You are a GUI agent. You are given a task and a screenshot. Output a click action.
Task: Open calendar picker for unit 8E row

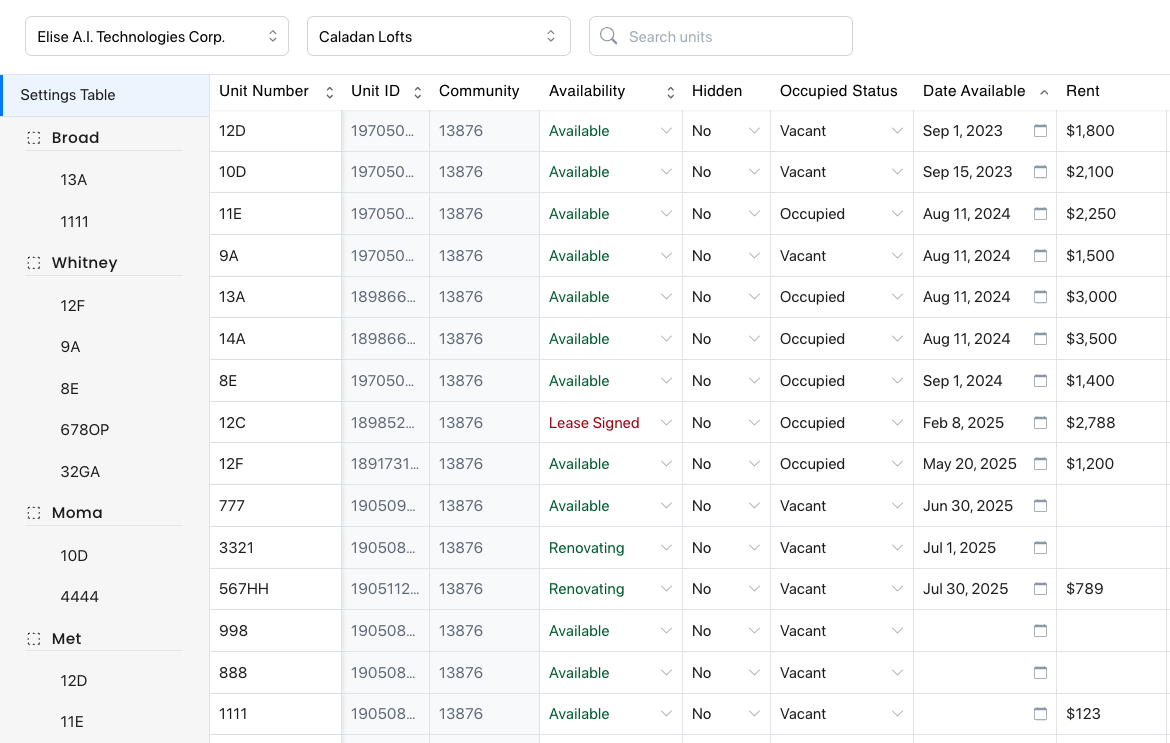[x=1040, y=380]
